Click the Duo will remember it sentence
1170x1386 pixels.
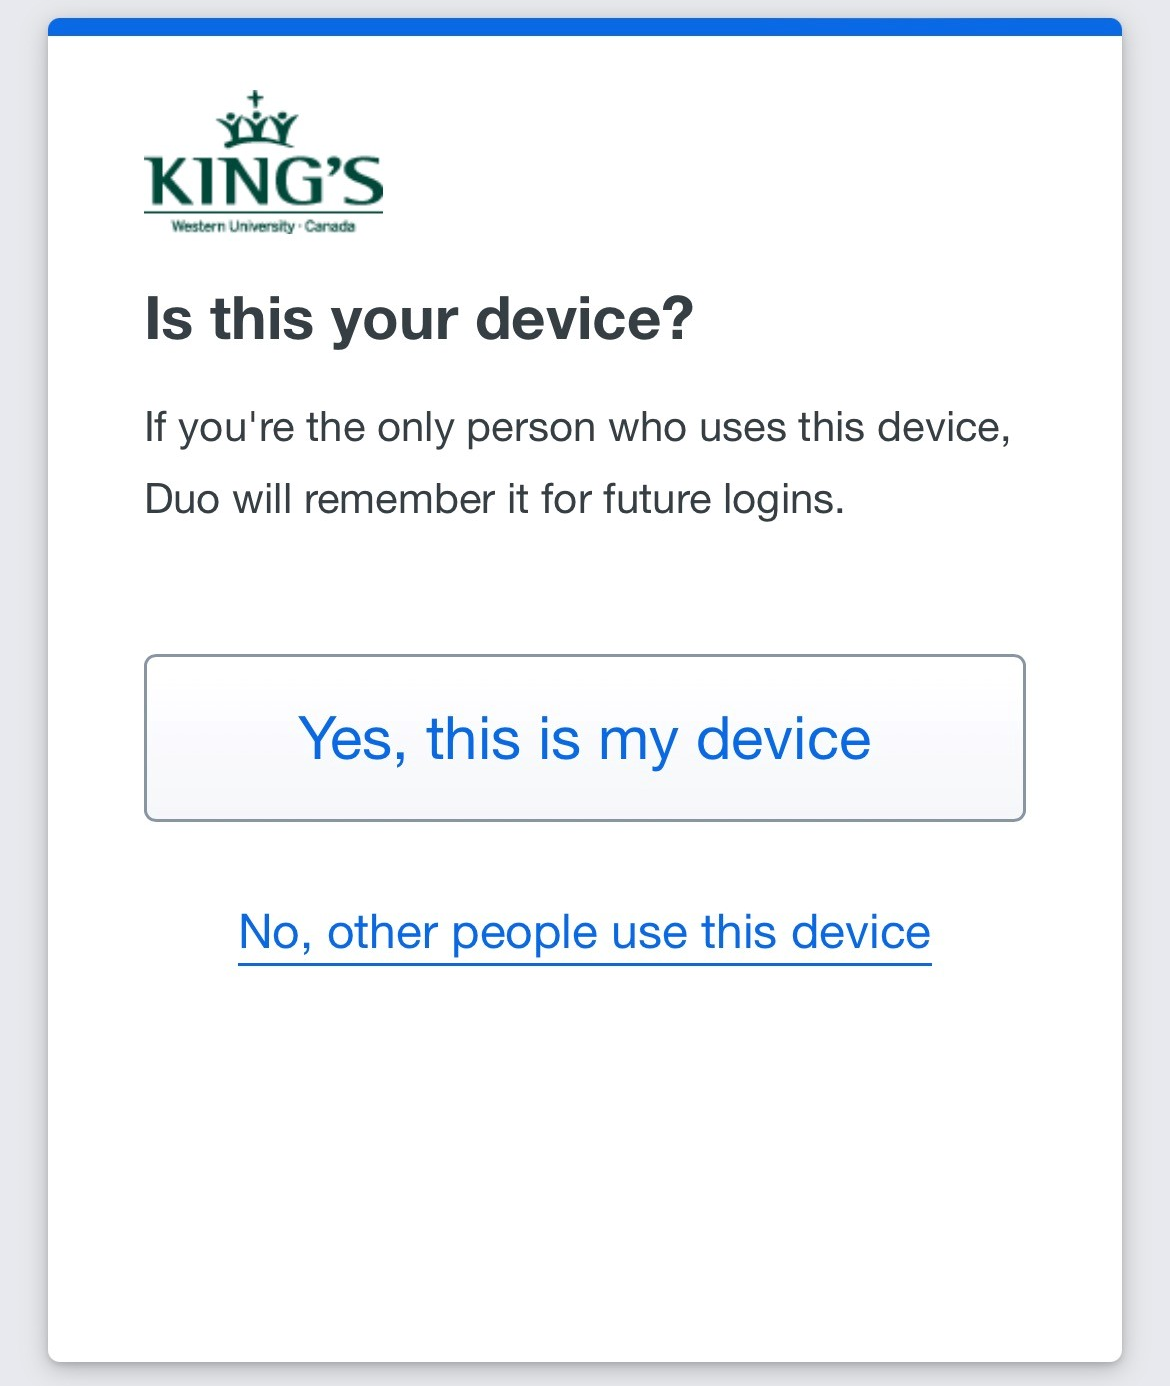tap(495, 499)
